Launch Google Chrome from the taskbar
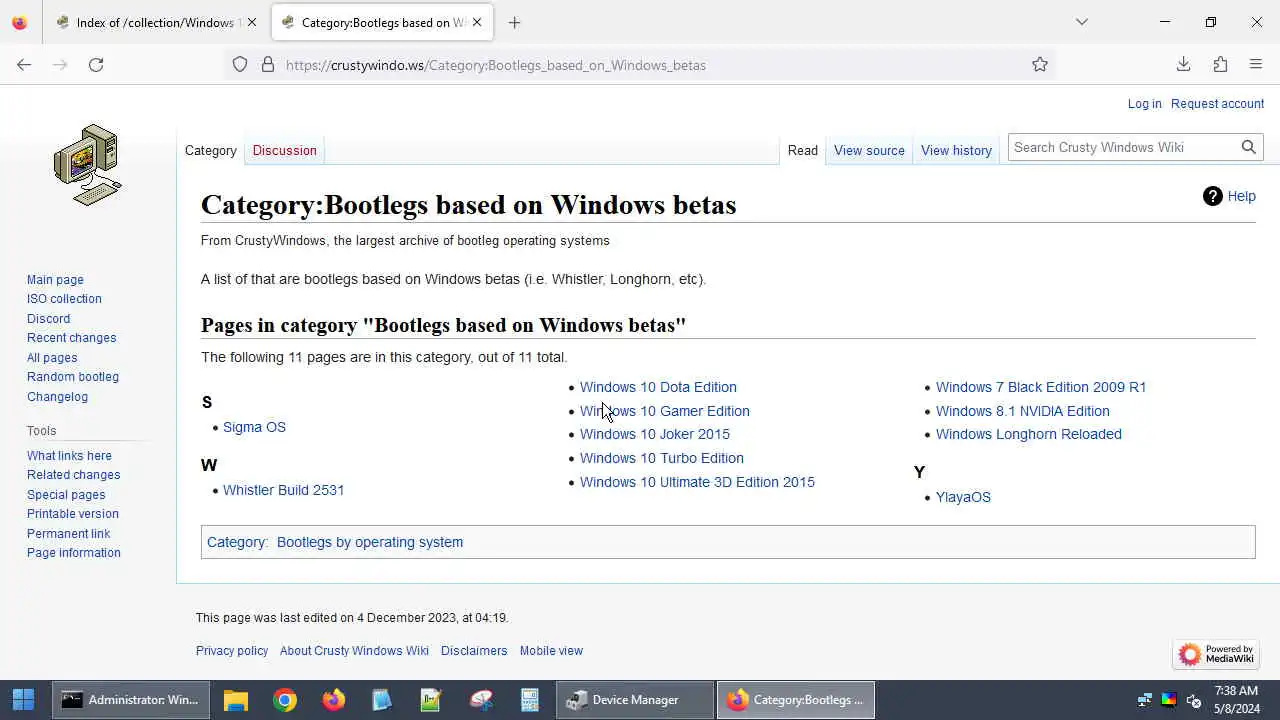The image size is (1280, 720). coord(285,700)
